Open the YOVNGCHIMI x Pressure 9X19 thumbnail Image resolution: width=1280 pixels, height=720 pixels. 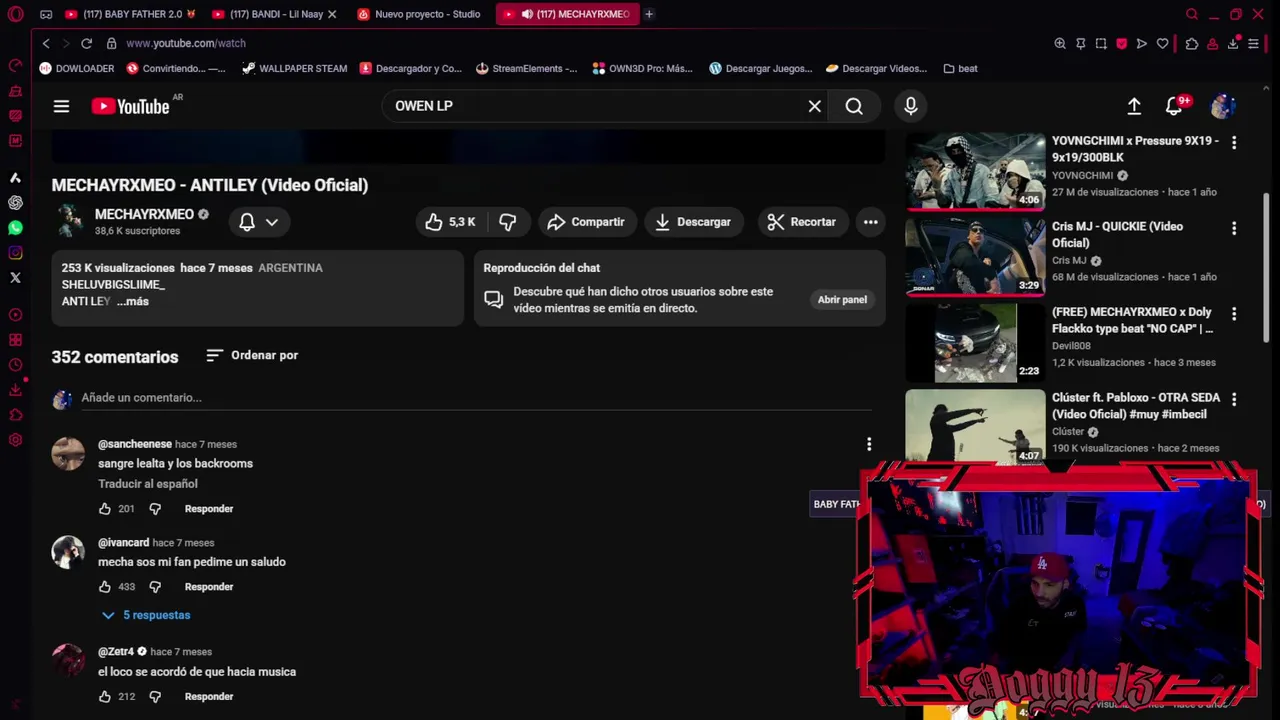pos(975,172)
